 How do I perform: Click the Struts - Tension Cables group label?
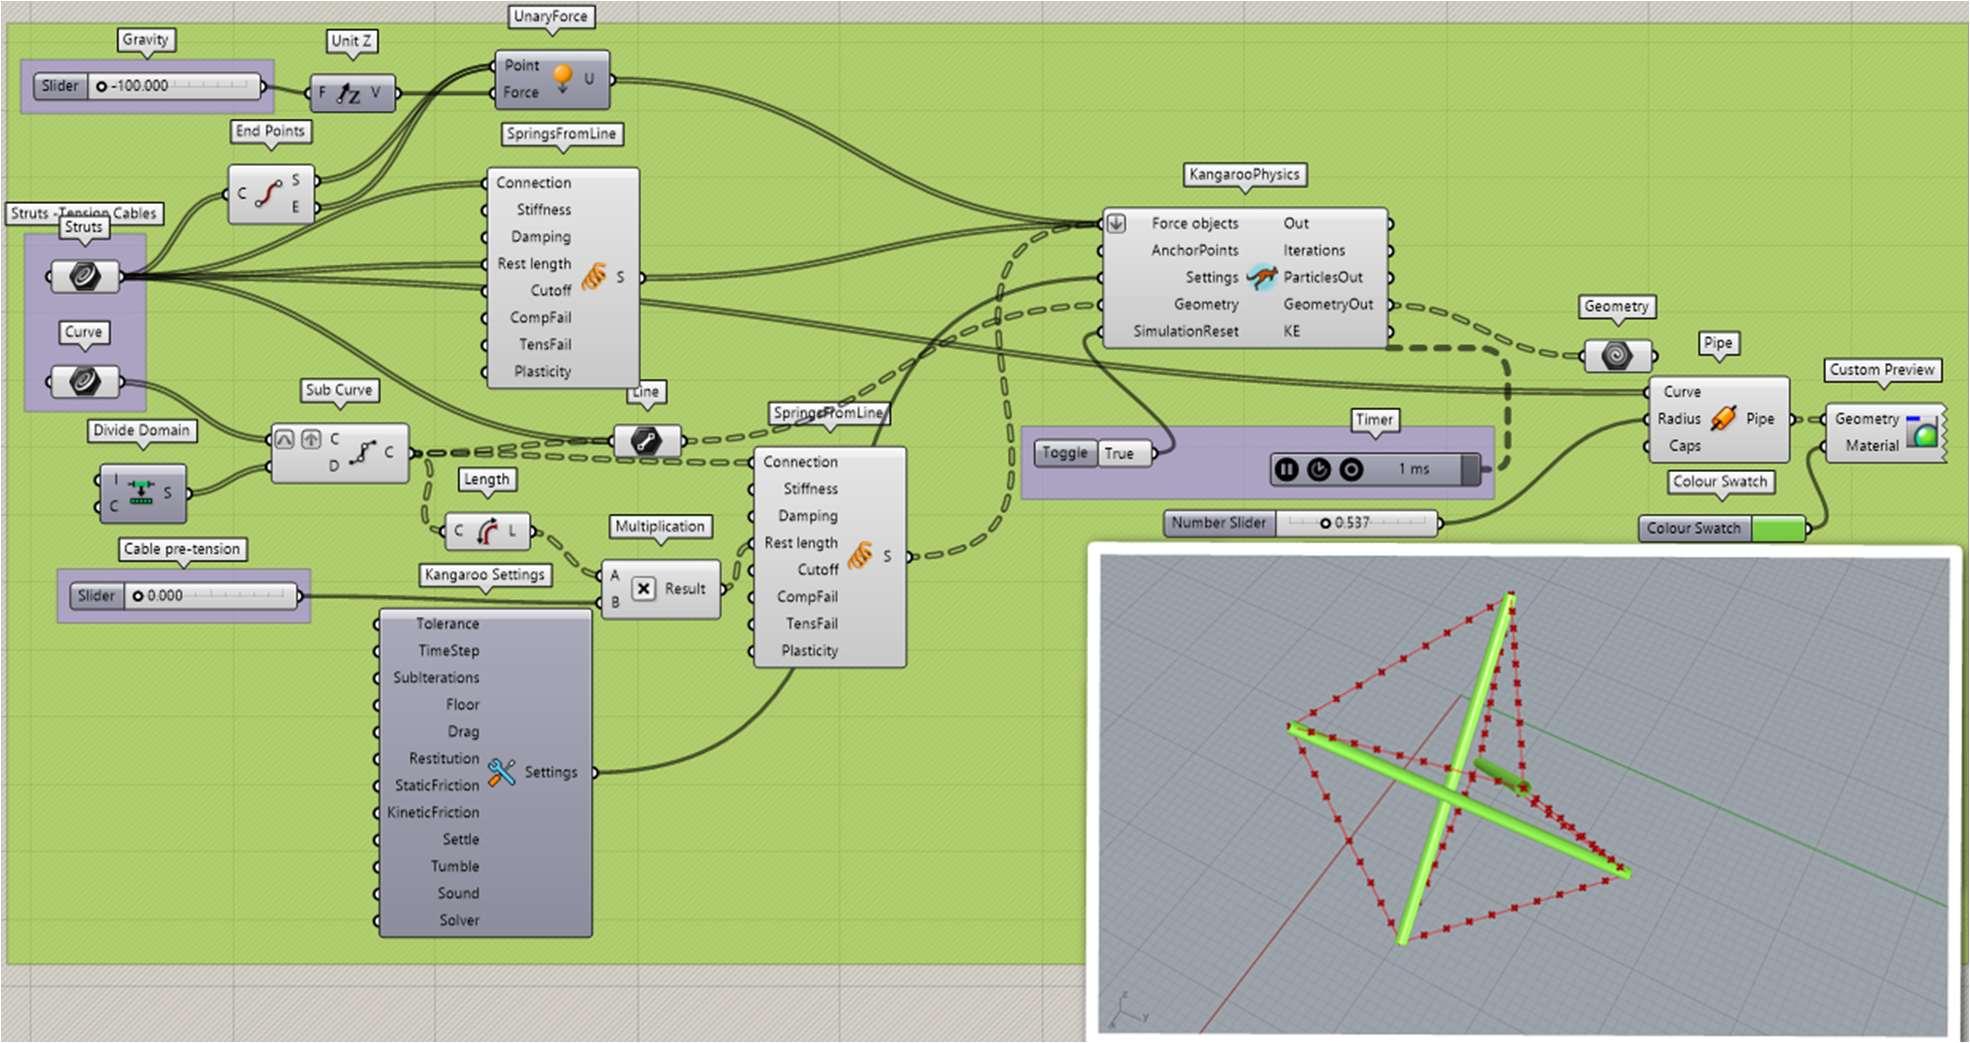(x=84, y=213)
